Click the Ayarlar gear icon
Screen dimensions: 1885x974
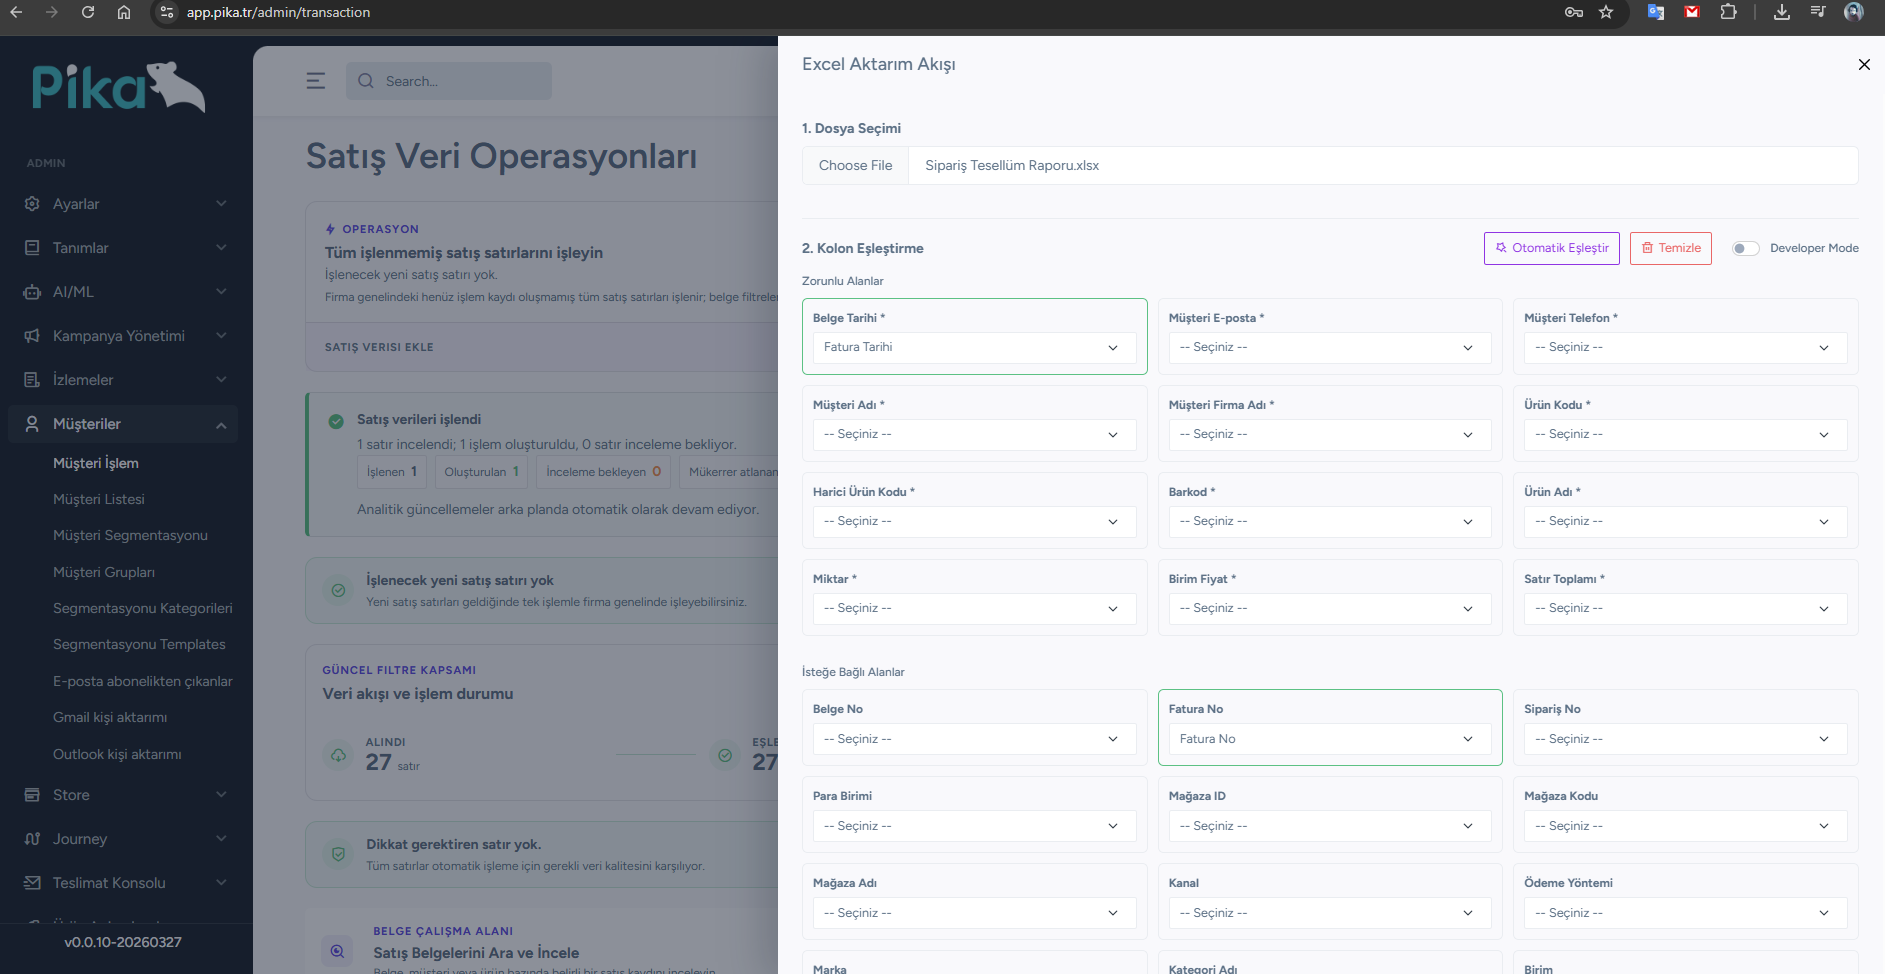point(32,204)
